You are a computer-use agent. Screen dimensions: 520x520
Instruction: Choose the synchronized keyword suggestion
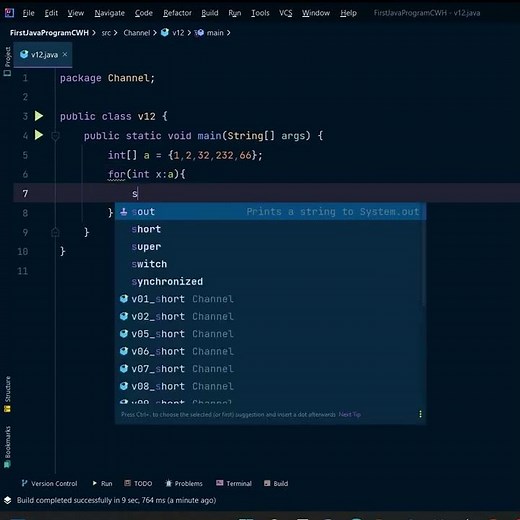point(270,282)
